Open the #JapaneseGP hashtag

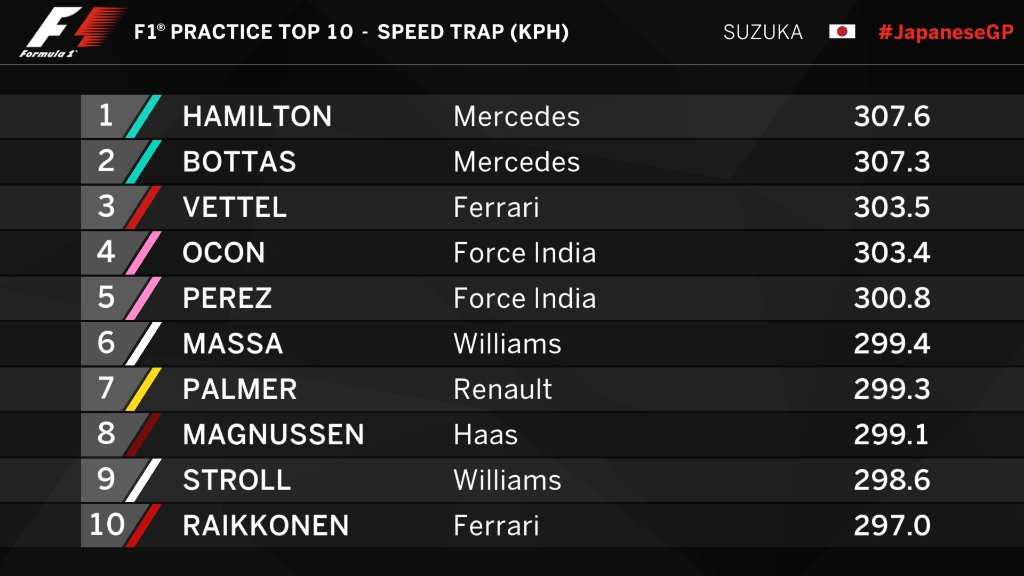pos(946,32)
